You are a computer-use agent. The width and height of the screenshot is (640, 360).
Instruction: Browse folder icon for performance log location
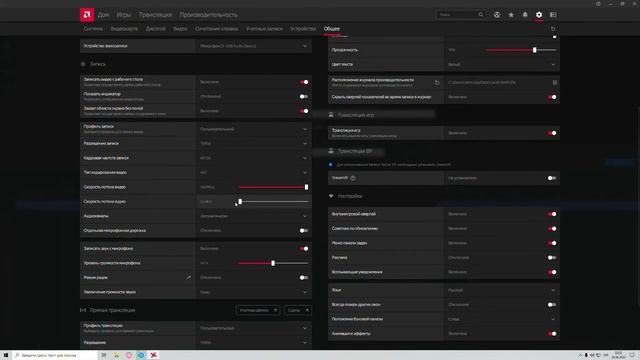click(x=555, y=82)
